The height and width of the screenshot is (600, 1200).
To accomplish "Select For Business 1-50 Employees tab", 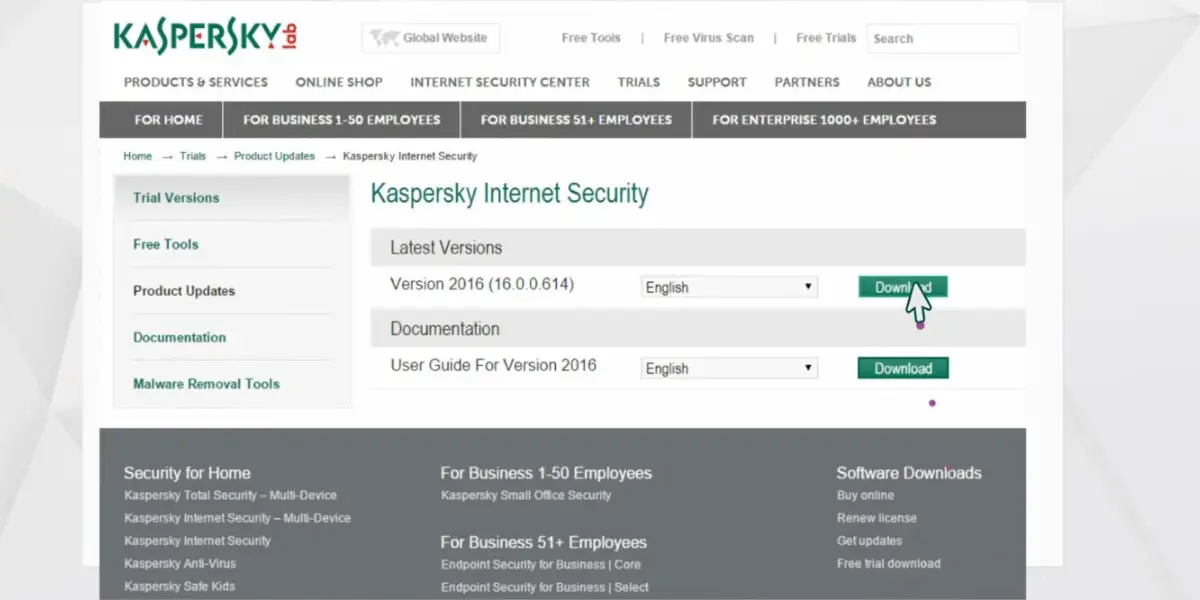I will [x=342, y=120].
